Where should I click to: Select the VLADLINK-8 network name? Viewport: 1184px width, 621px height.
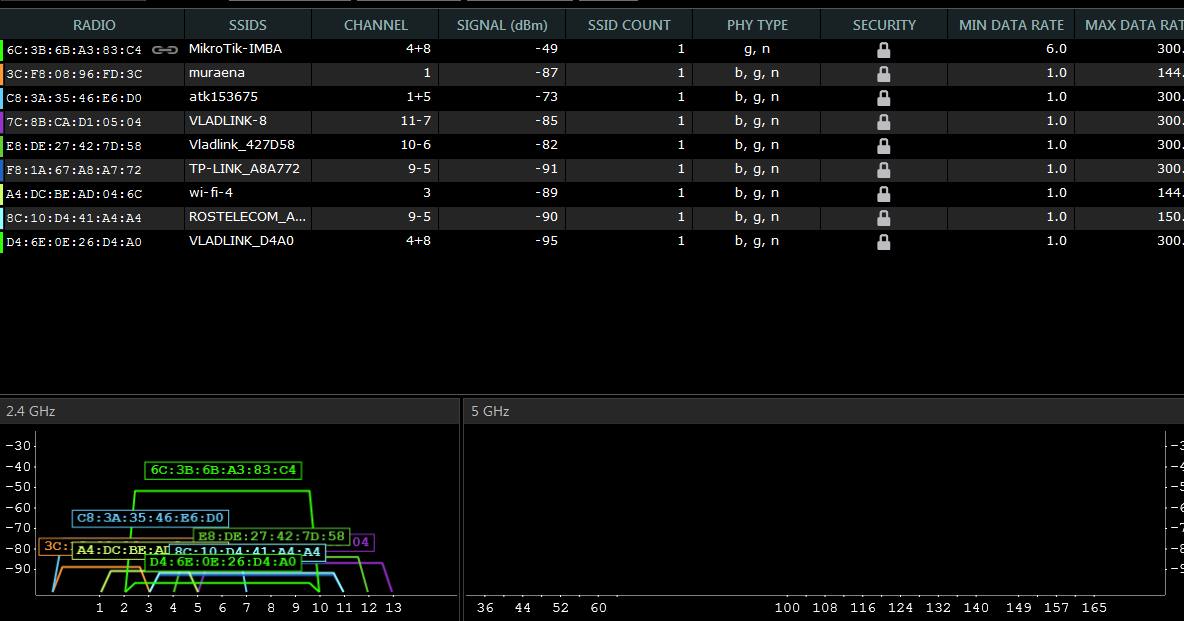pyautogui.click(x=227, y=121)
